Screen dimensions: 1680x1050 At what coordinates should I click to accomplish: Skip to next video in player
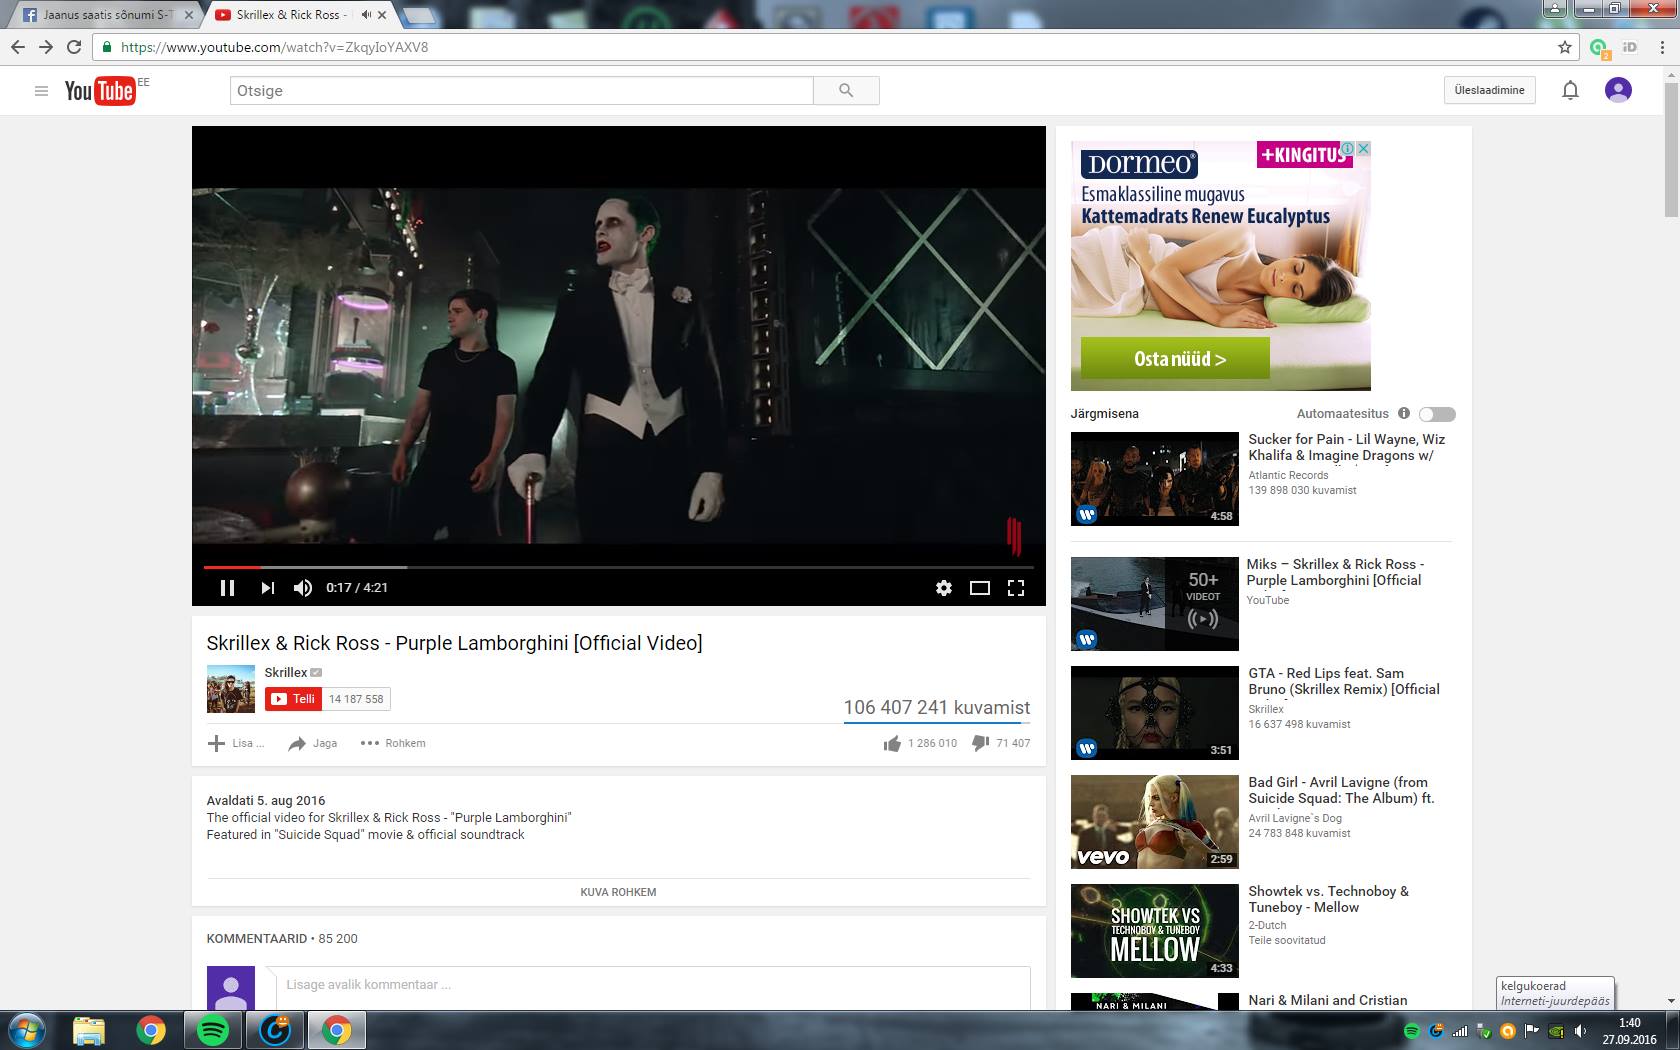click(x=267, y=588)
